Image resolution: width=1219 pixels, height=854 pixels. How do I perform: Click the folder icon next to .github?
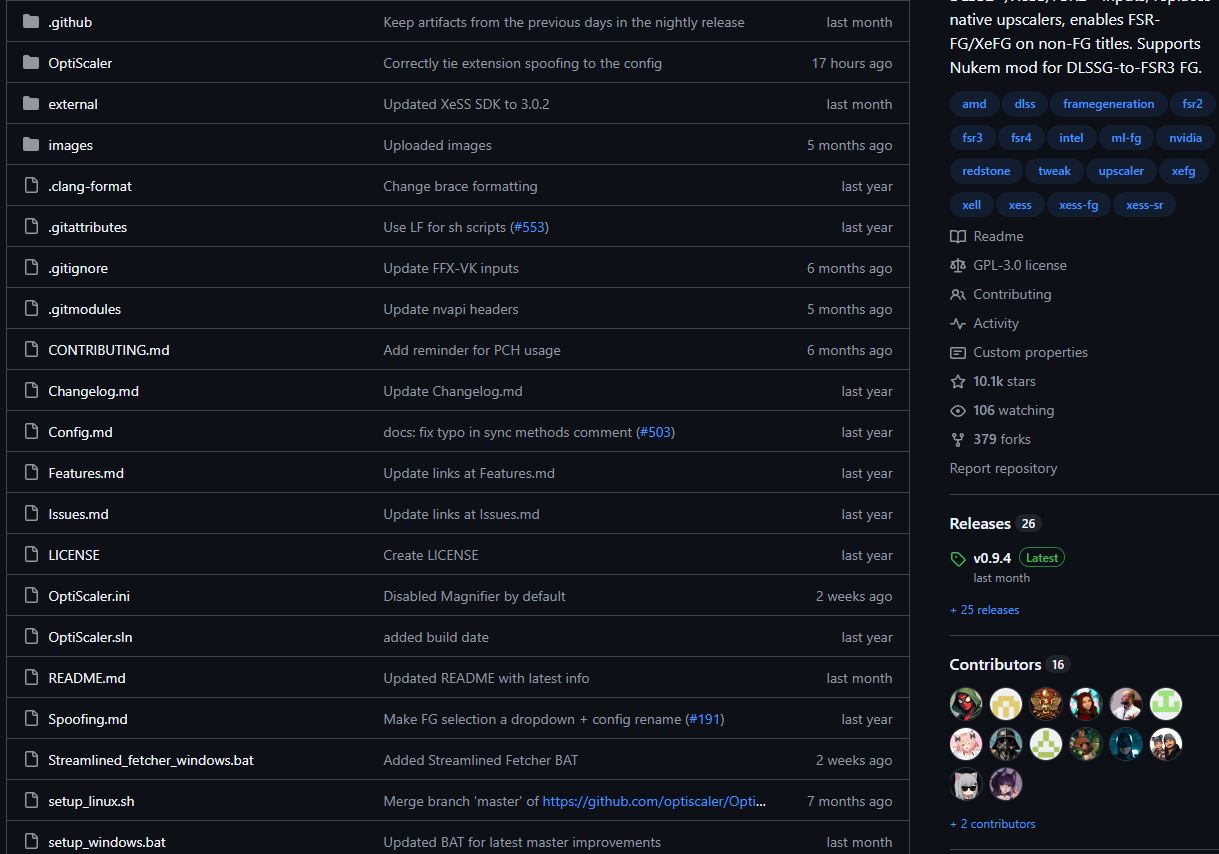click(30, 22)
